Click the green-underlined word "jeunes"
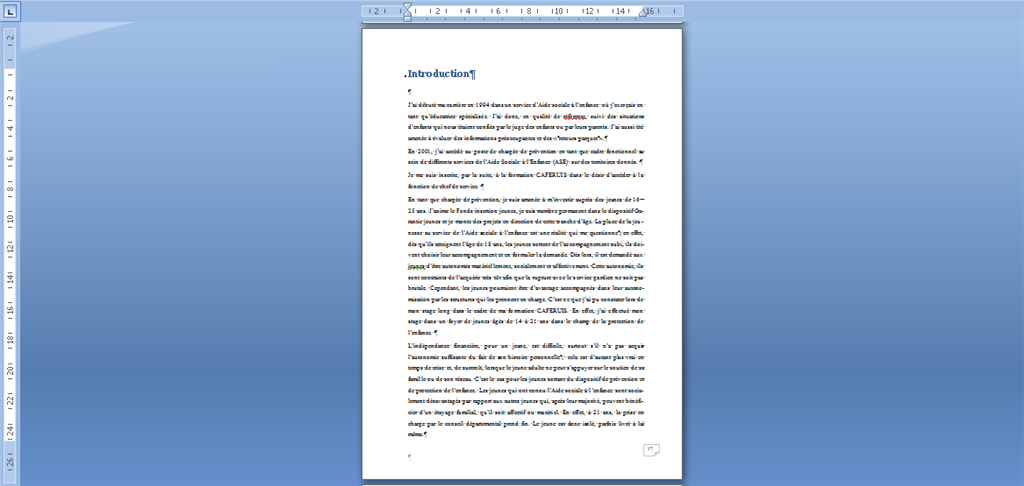This screenshot has width=1024, height=486. coord(416,266)
